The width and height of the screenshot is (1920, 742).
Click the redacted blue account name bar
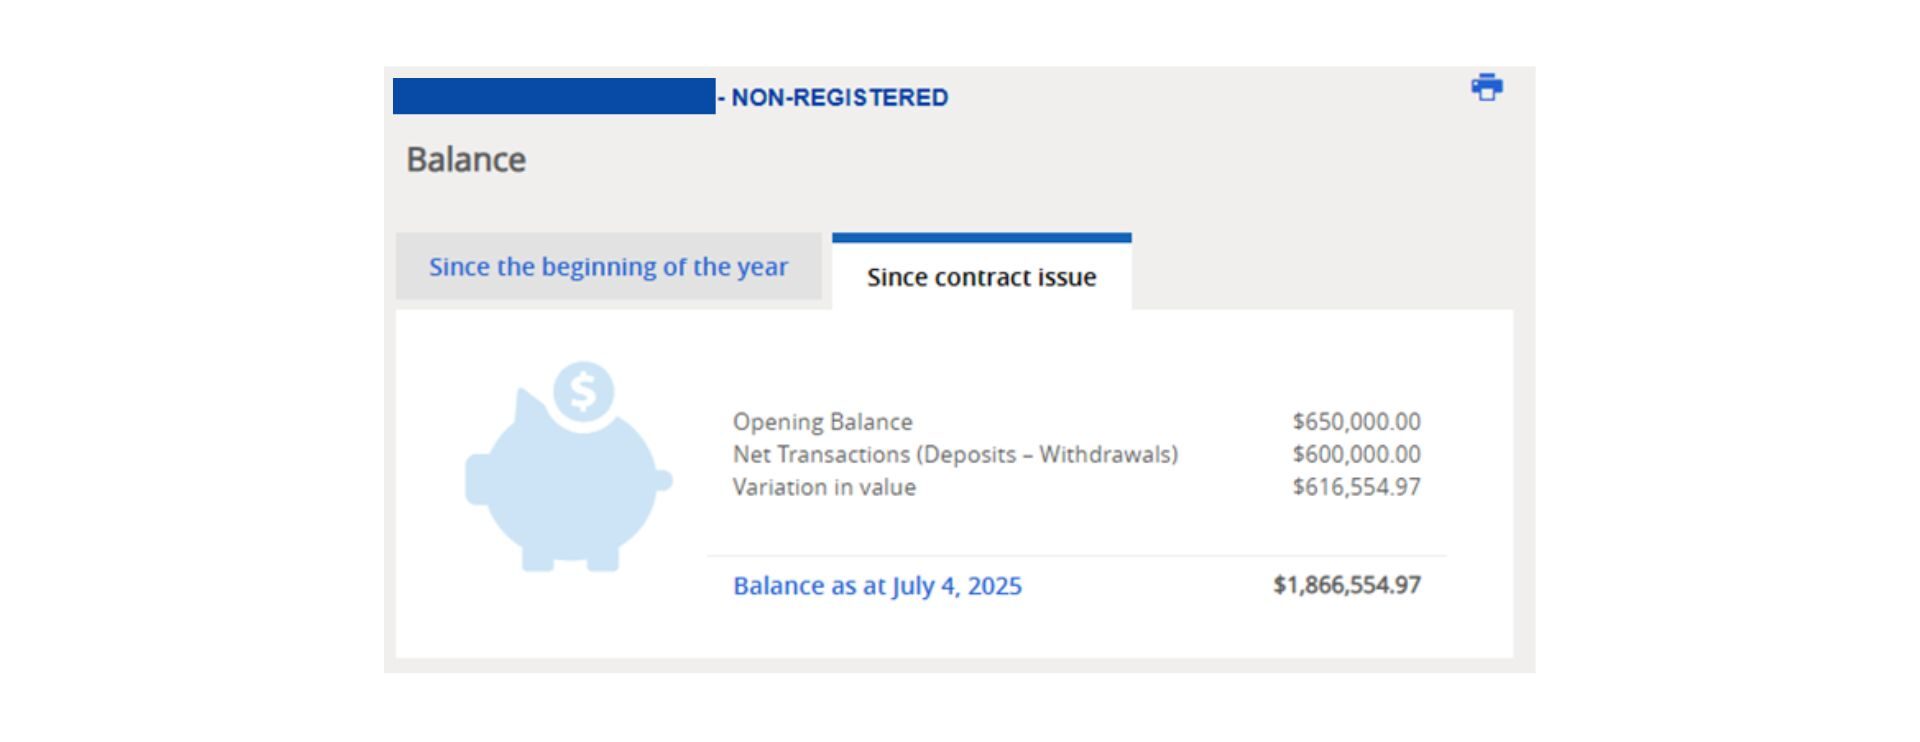click(x=554, y=96)
